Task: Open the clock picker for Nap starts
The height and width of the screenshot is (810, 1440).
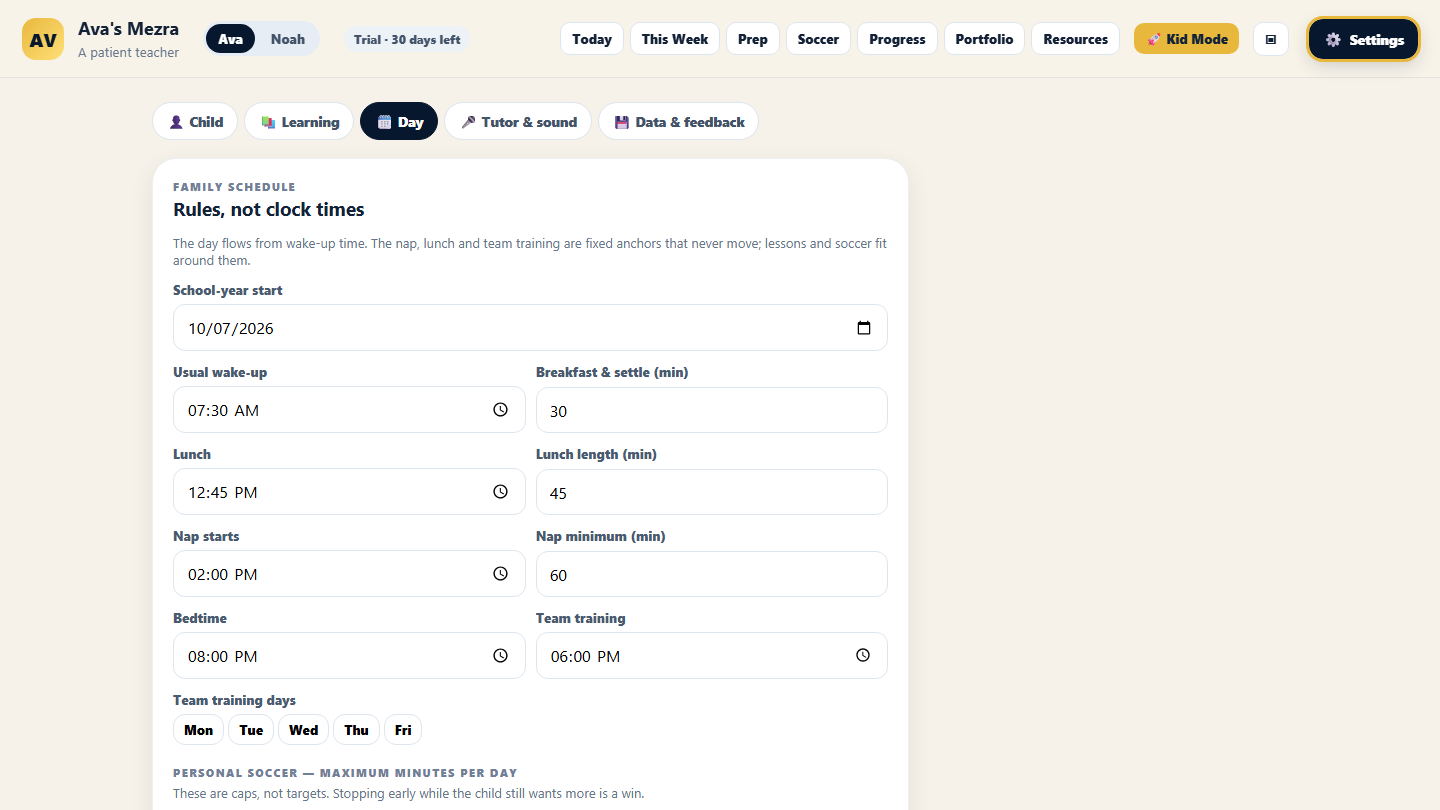Action: click(x=501, y=574)
